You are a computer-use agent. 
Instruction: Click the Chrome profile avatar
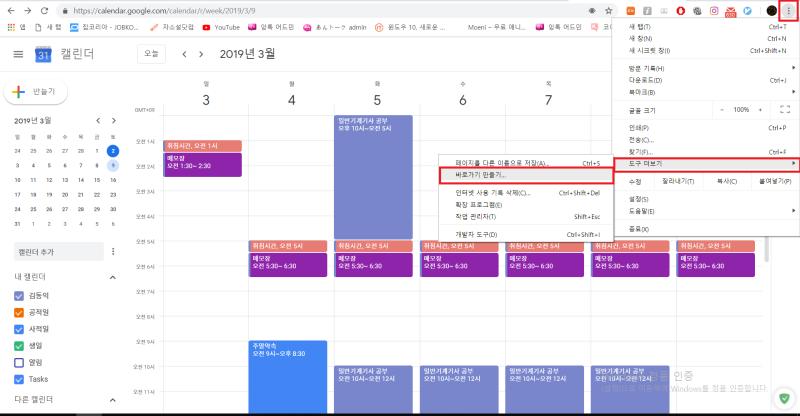(x=771, y=10)
